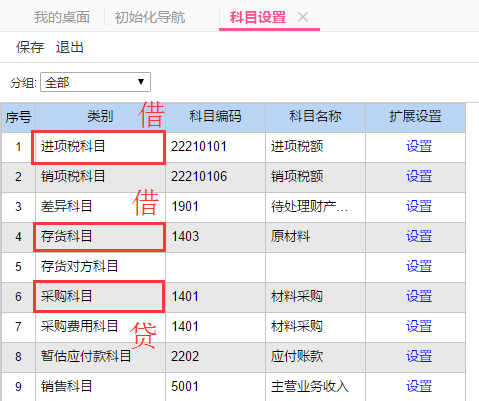Click the 主营业务收入 name cell
Image resolution: width=479 pixels, height=401 pixels.
pos(315,387)
